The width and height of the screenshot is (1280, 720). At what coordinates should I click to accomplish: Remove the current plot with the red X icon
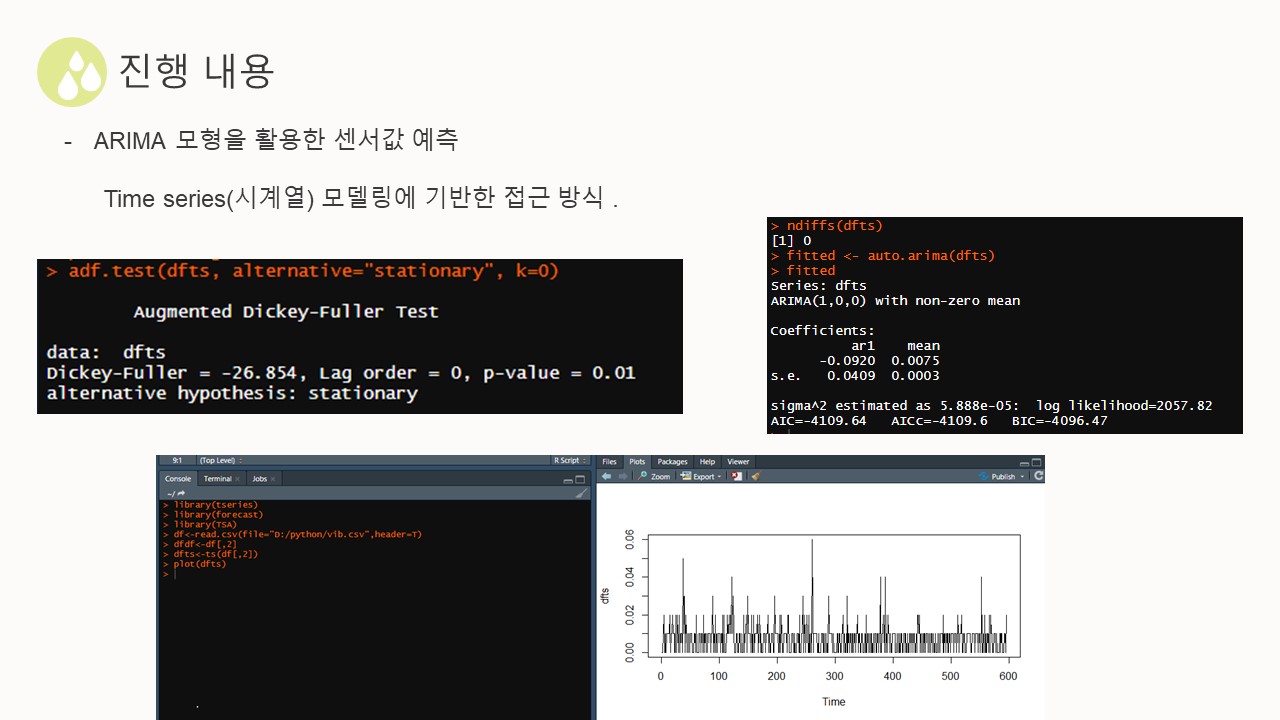click(738, 476)
